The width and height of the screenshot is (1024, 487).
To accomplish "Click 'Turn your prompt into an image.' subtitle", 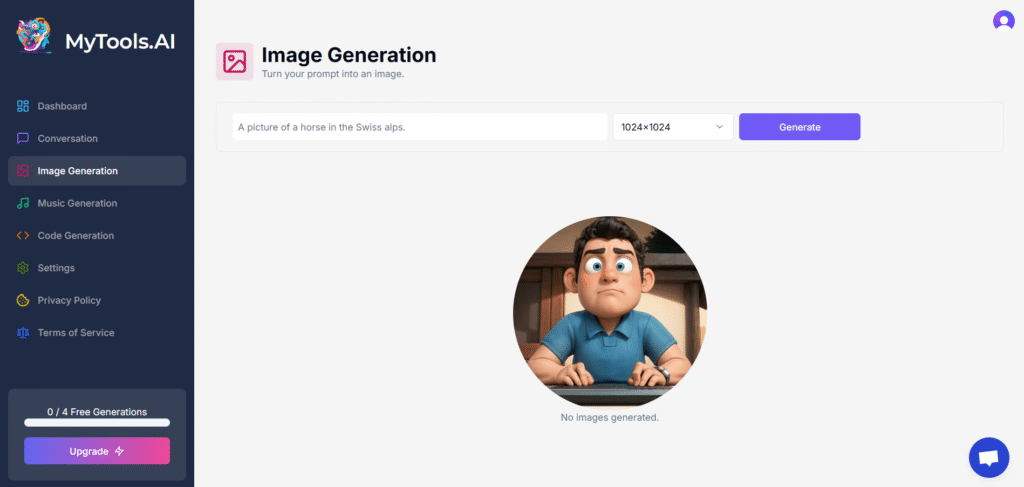I will coord(333,74).
